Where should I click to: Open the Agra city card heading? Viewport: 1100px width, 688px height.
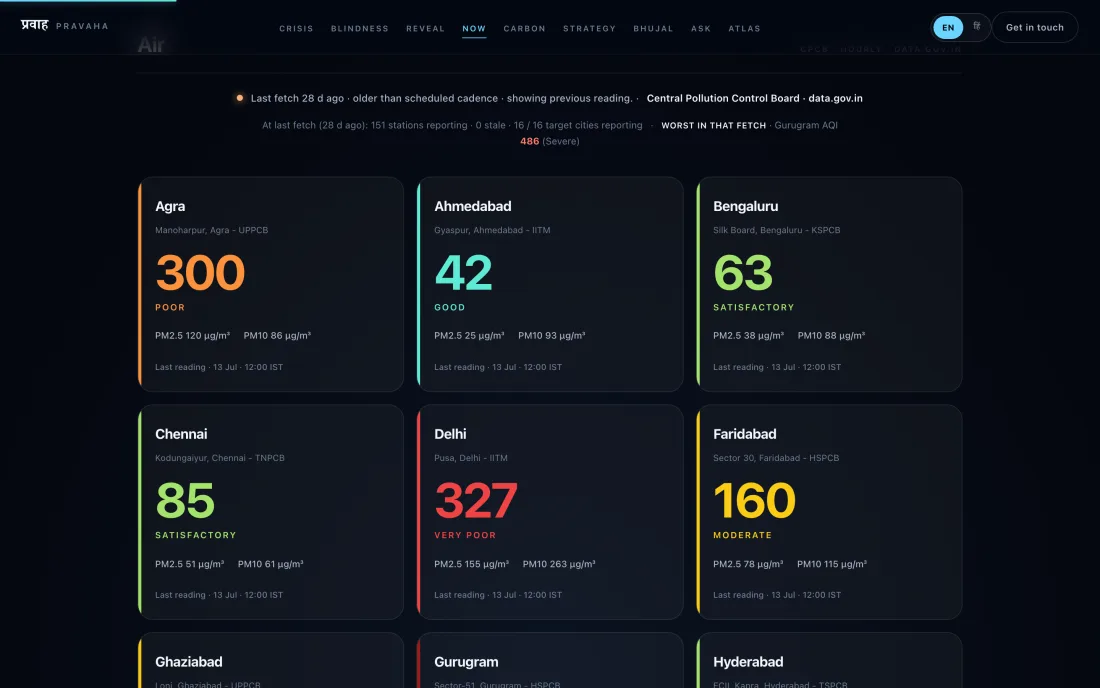[x=170, y=206]
